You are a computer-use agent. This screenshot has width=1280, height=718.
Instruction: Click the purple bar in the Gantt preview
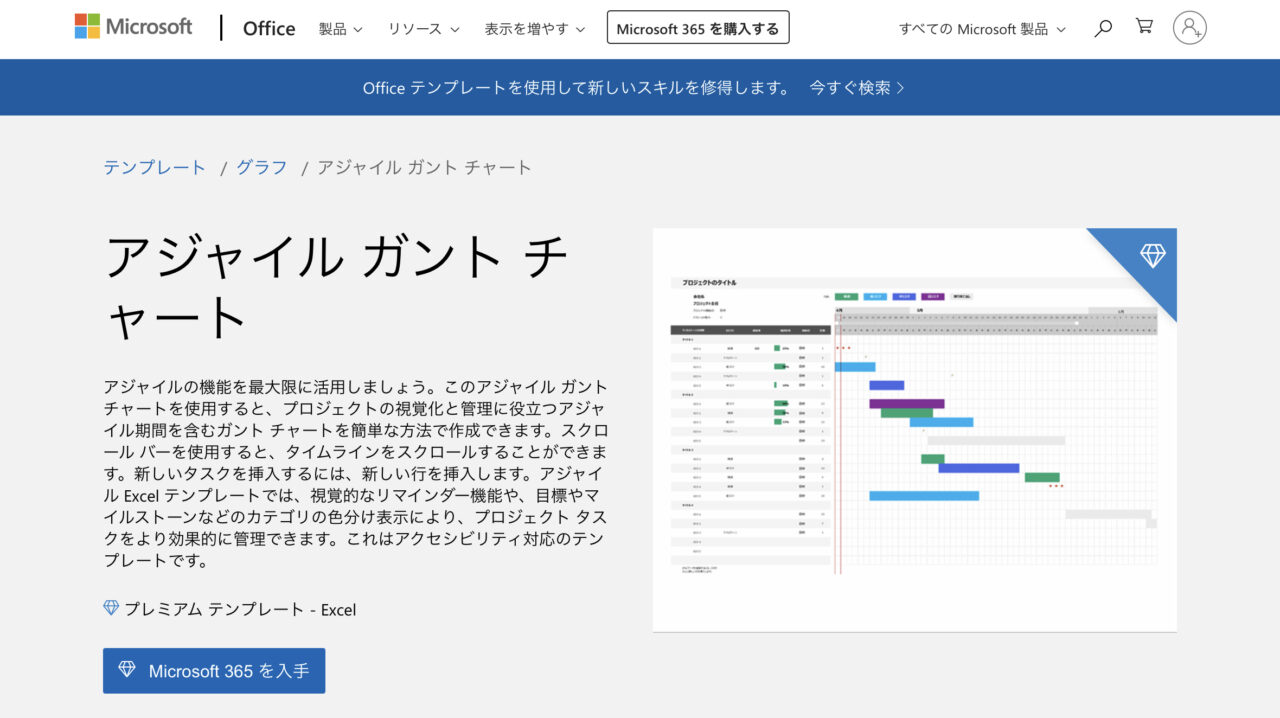coord(906,404)
